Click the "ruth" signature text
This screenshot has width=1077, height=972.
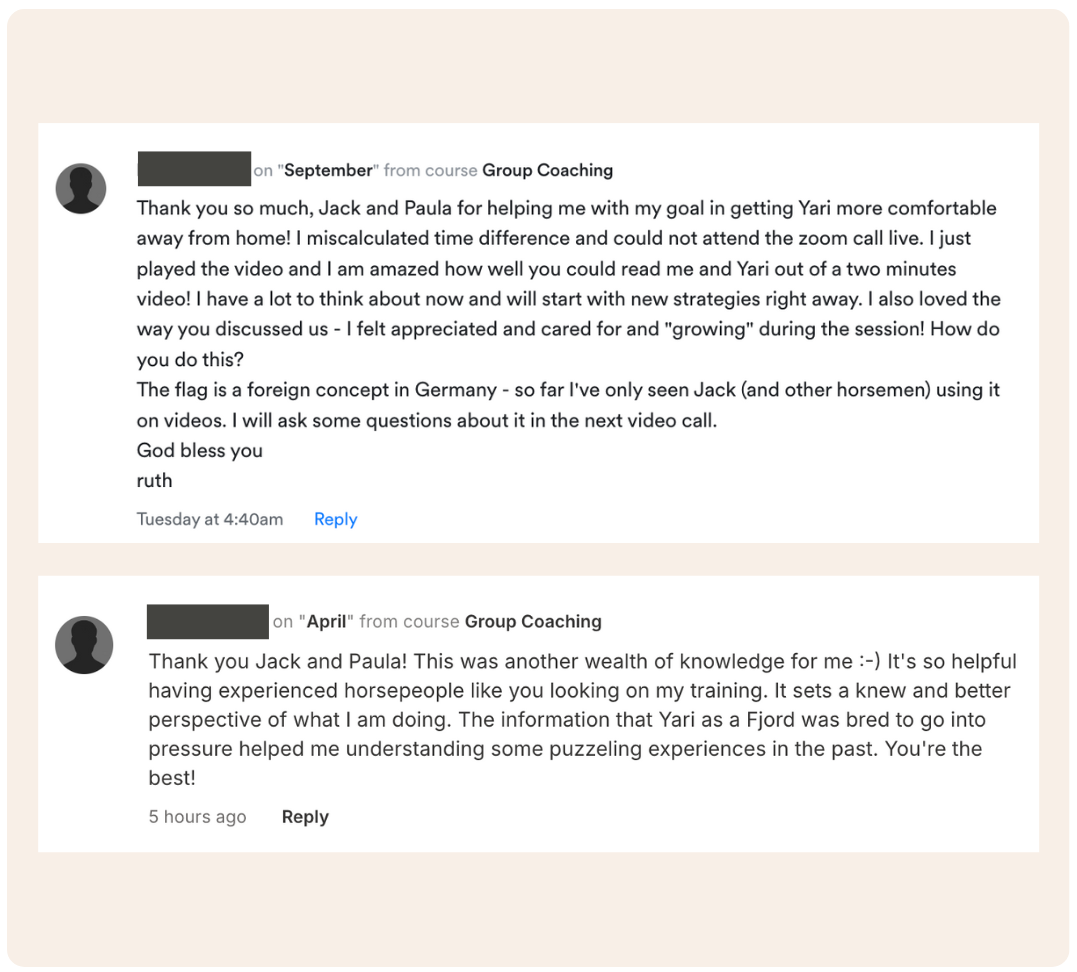click(154, 480)
